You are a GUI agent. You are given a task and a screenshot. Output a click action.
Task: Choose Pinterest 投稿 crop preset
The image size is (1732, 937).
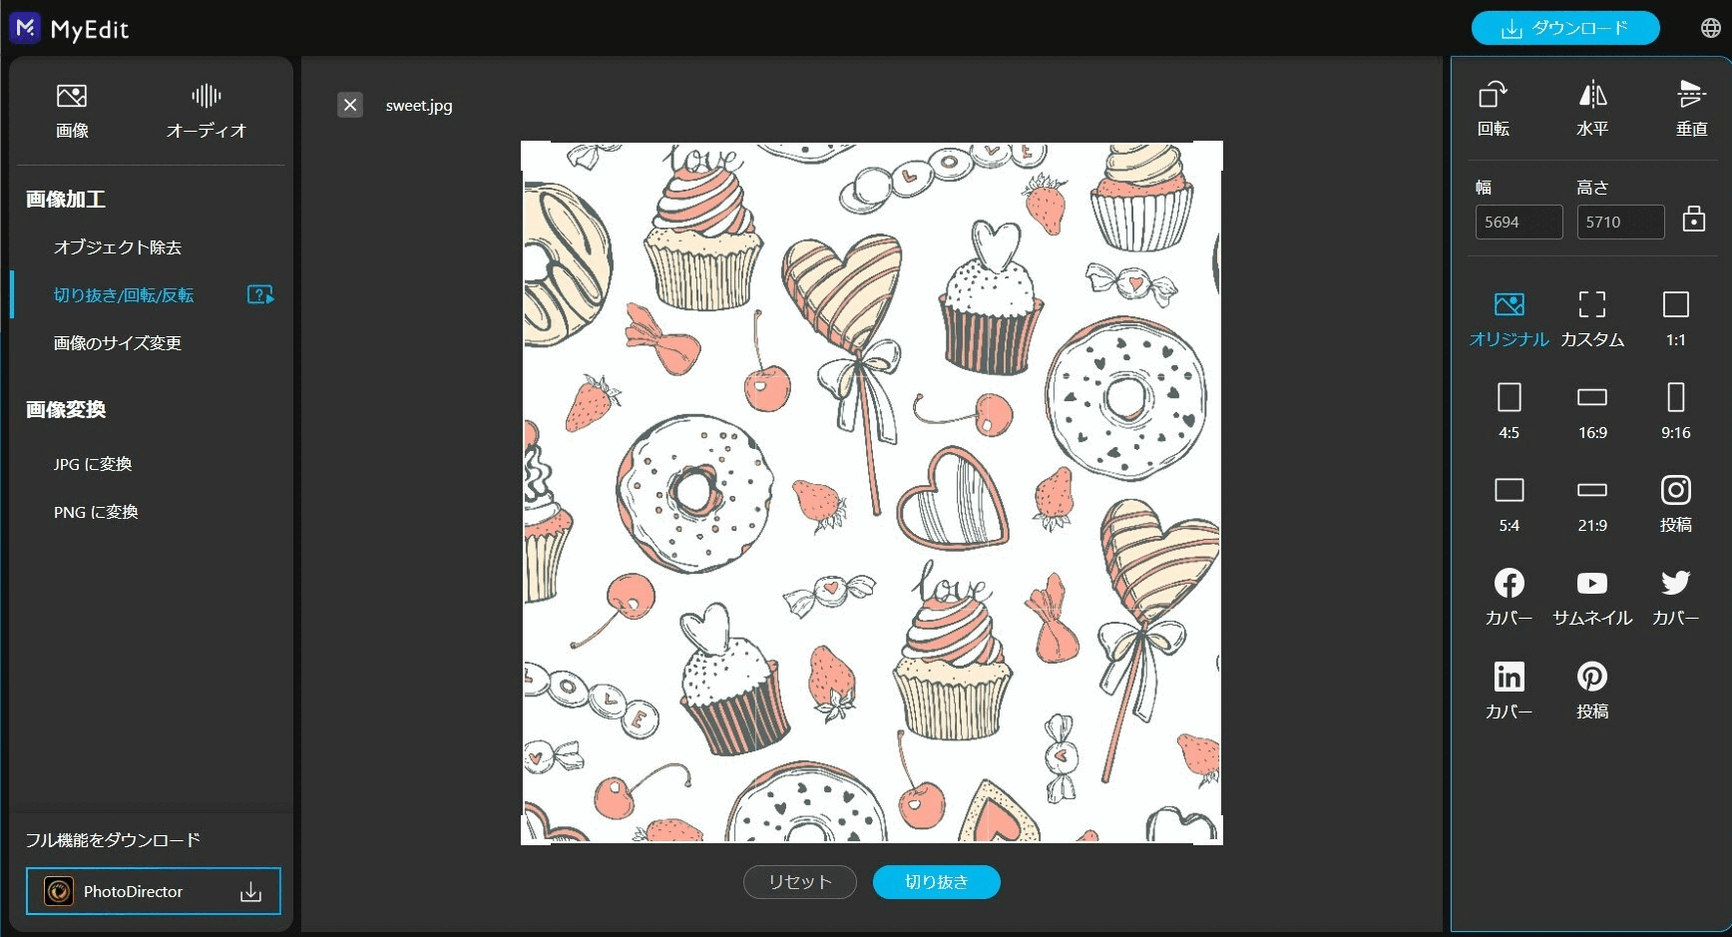click(1592, 691)
